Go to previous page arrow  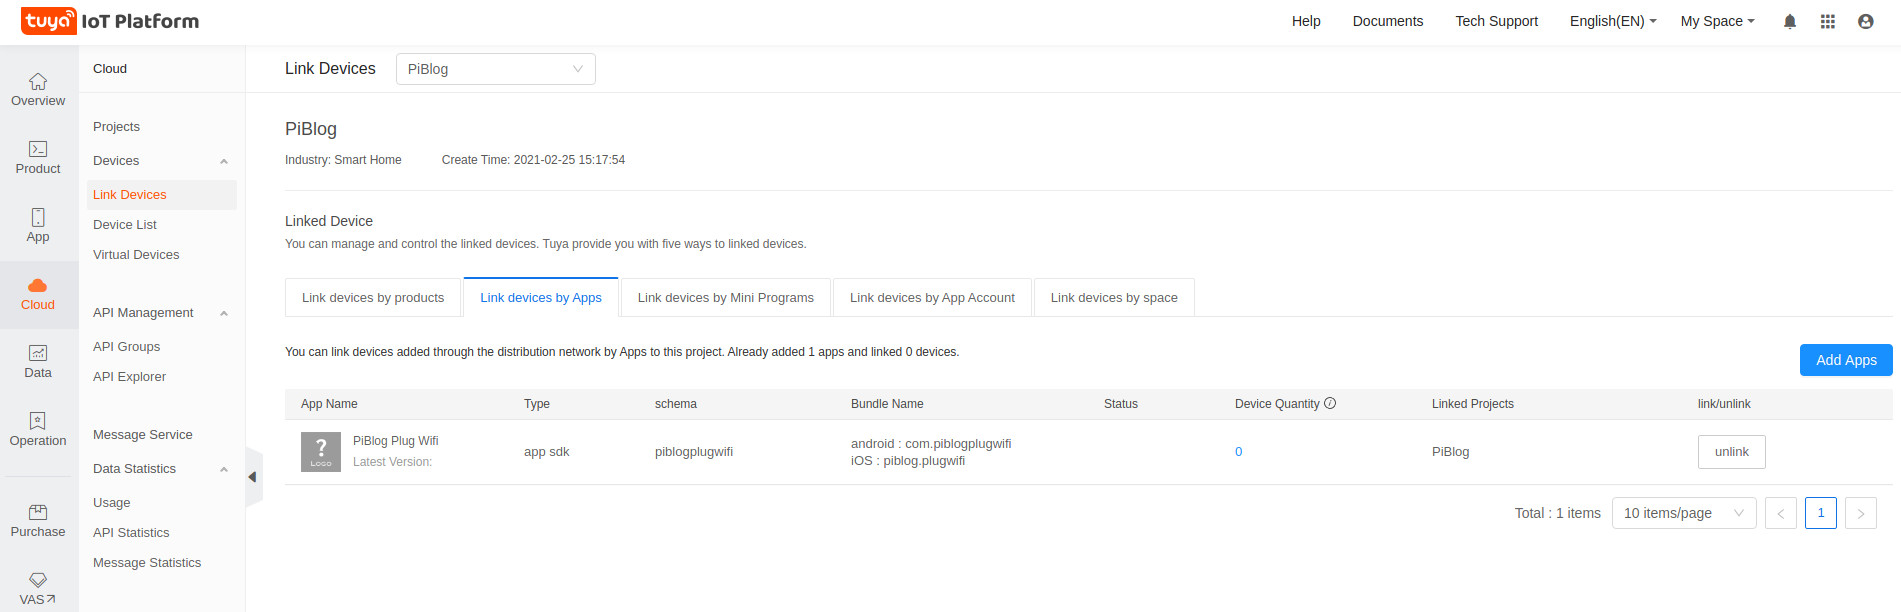pyautogui.click(x=1781, y=513)
